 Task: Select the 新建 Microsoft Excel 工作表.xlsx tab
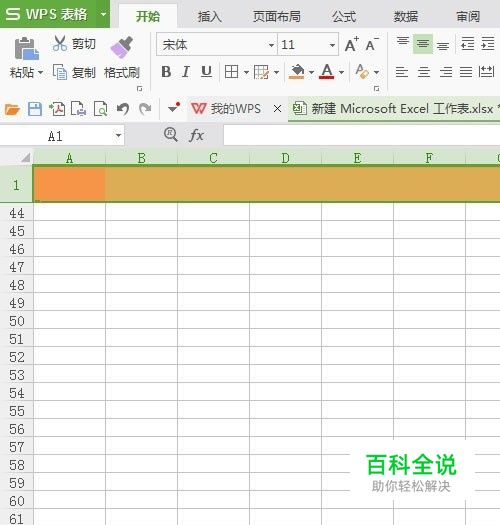click(x=394, y=108)
